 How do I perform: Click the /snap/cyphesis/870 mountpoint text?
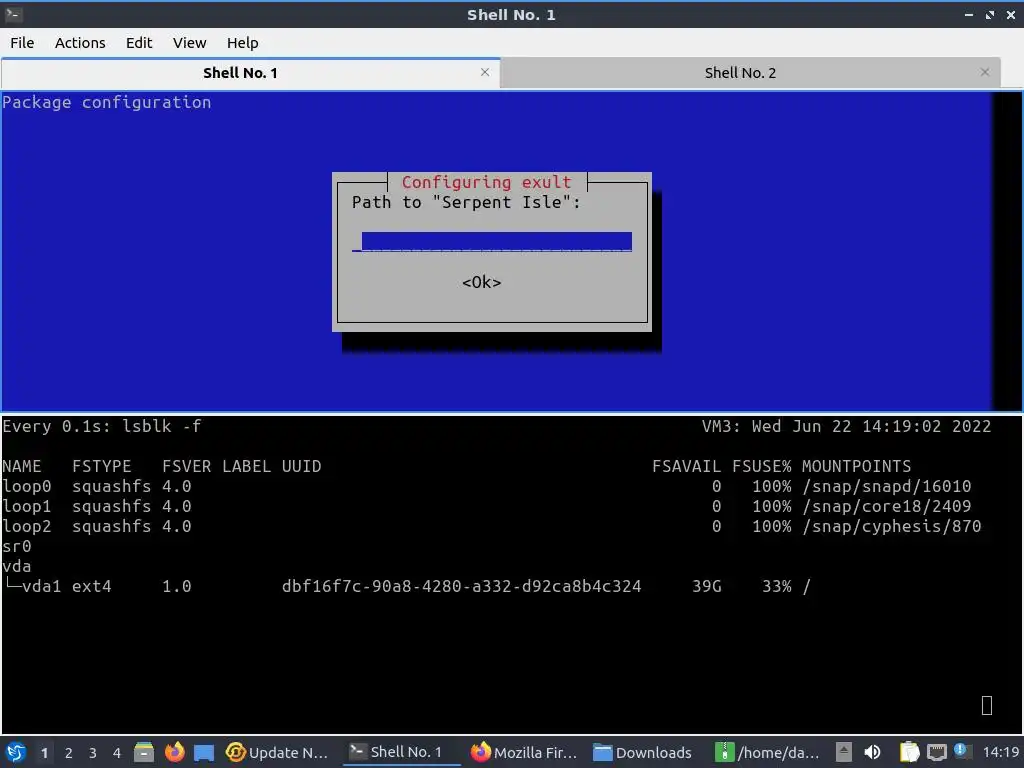coord(891,526)
